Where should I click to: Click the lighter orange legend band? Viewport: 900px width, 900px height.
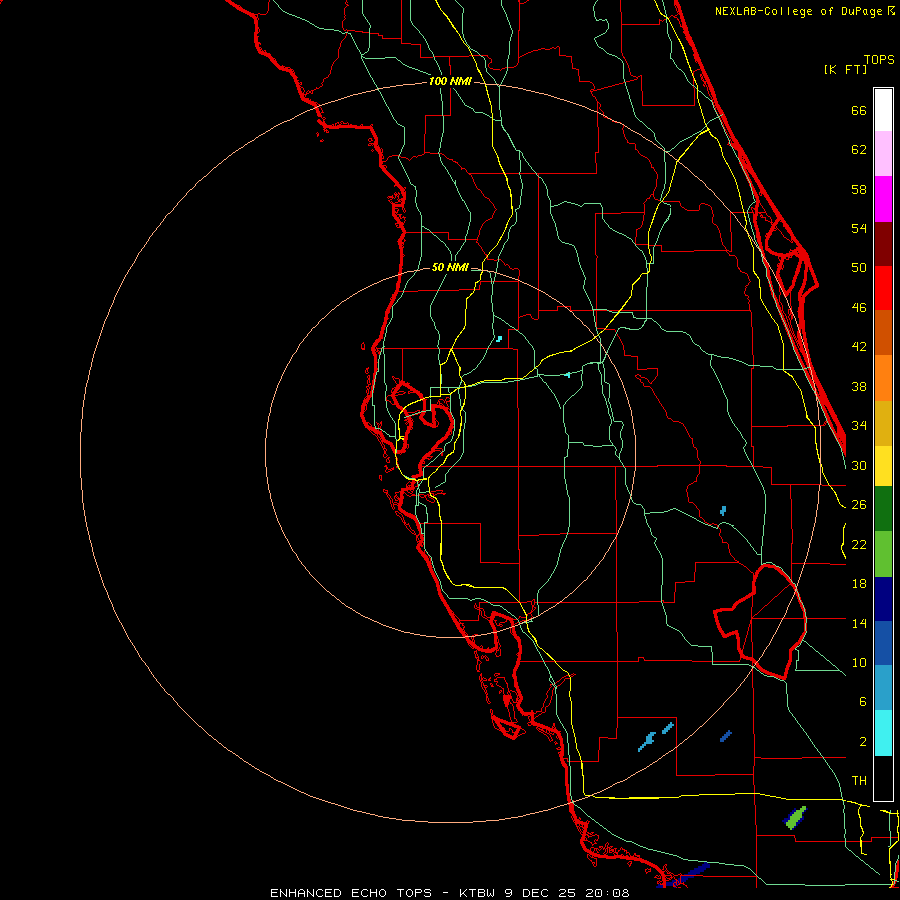click(x=883, y=378)
